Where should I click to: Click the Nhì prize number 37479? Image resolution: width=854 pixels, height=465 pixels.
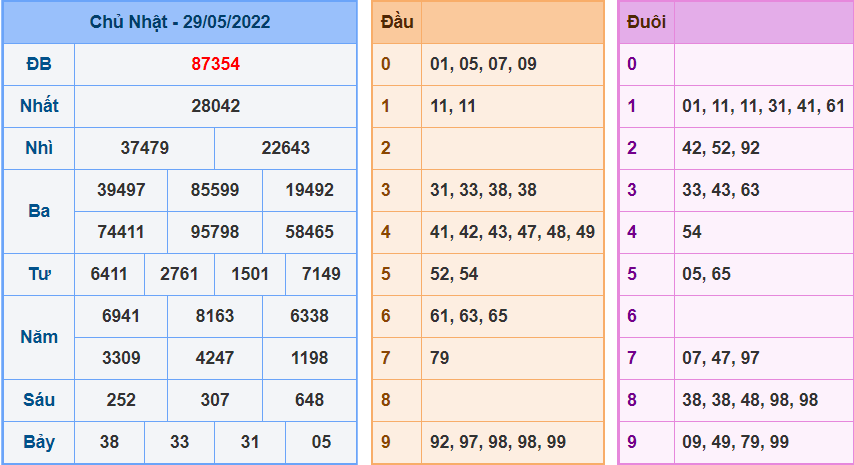(145, 148)
